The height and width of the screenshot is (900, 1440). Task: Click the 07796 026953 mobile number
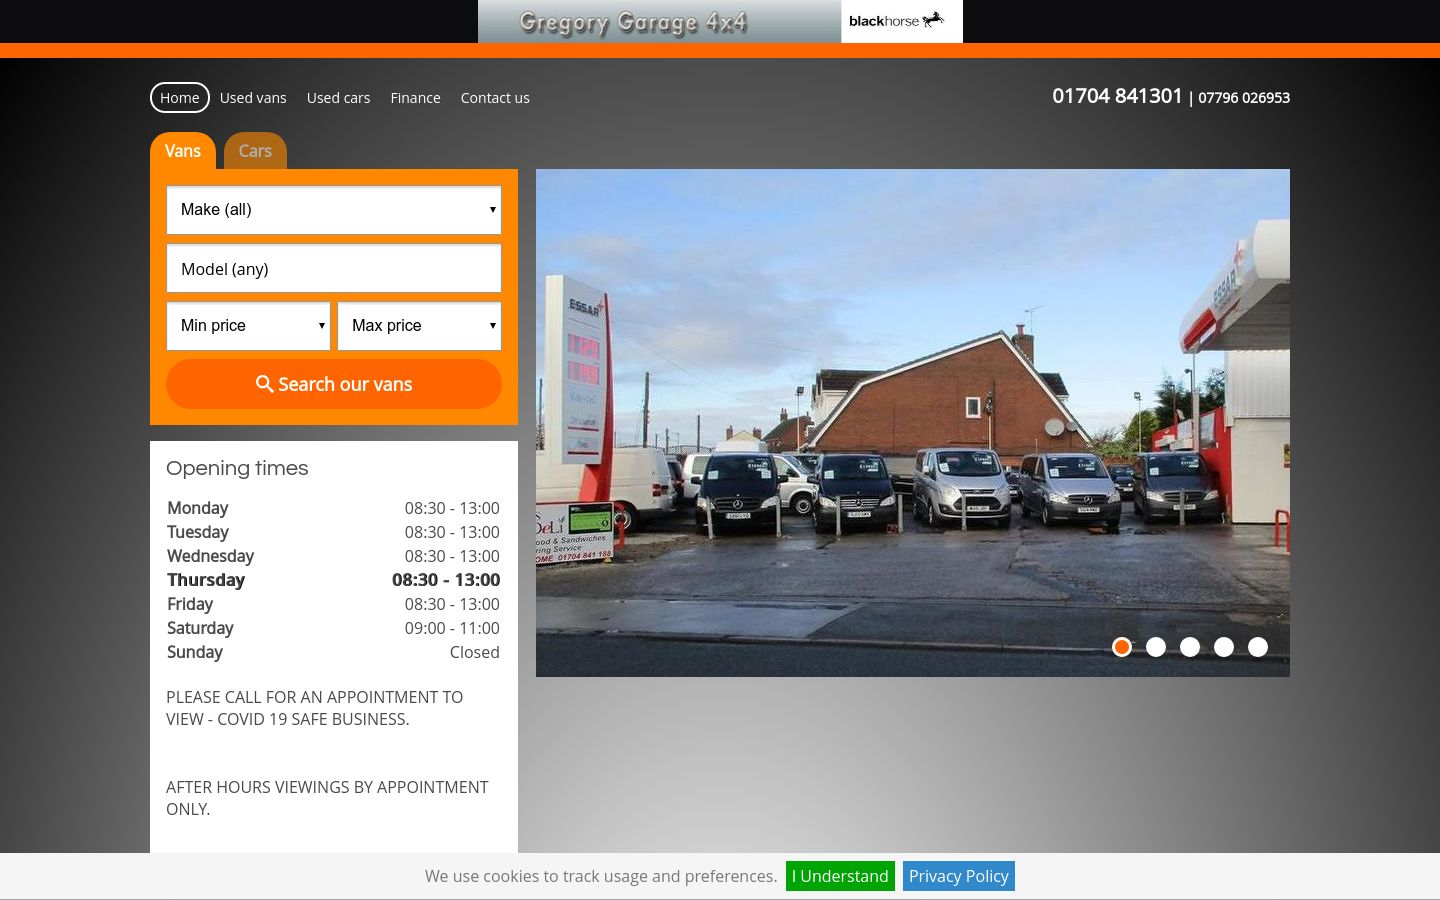coord(1244,97)
